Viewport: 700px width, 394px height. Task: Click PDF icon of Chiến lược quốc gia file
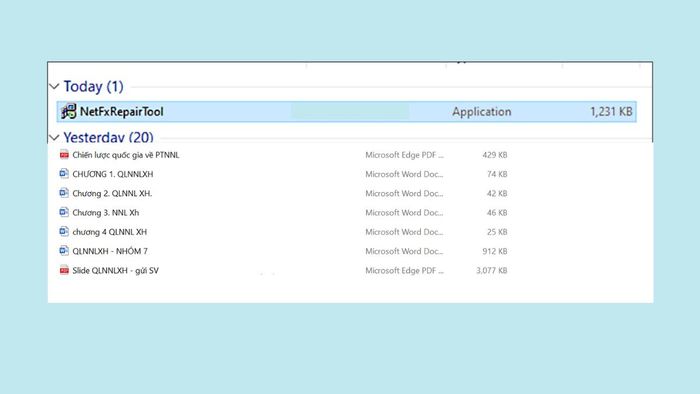point(64,154)
